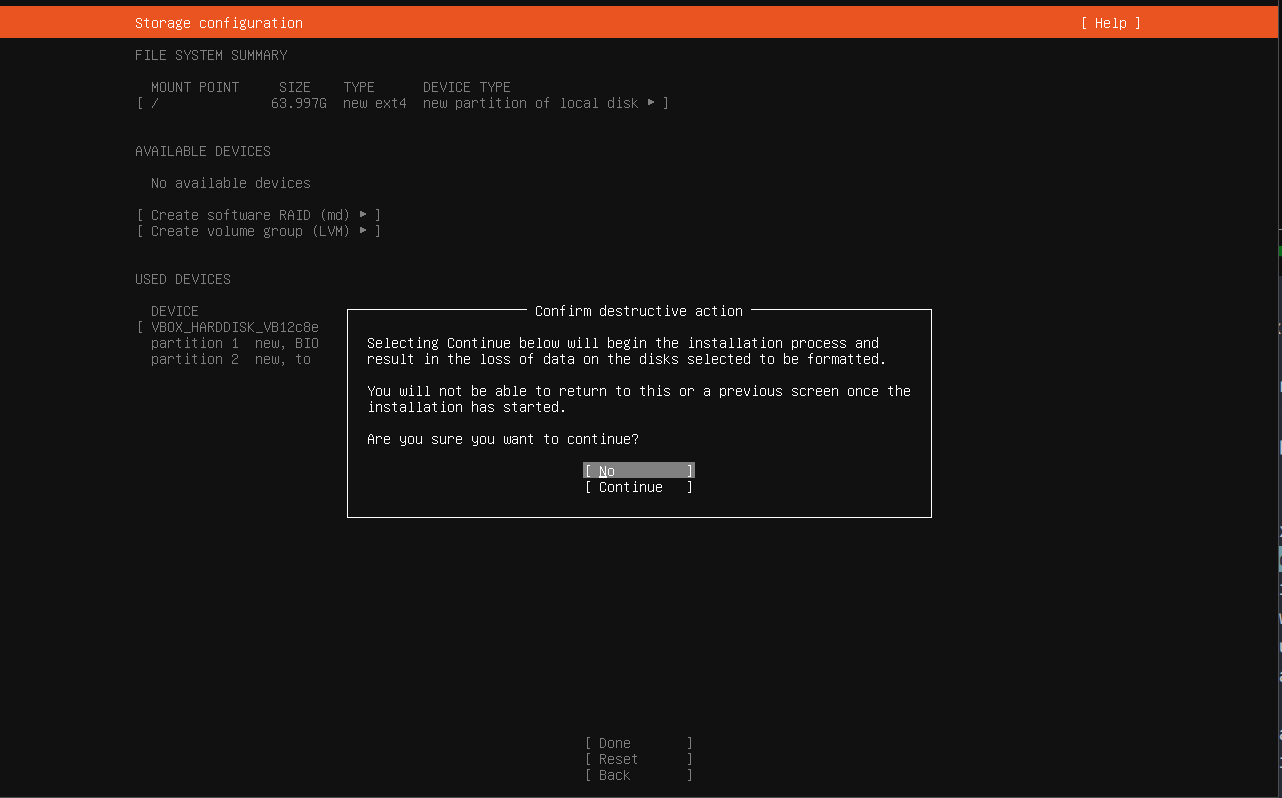Image resolution: width=1282 pixels, height=798 pixels.
Task: Select No in the confirmation dialog
Action: tap(638, 471)
